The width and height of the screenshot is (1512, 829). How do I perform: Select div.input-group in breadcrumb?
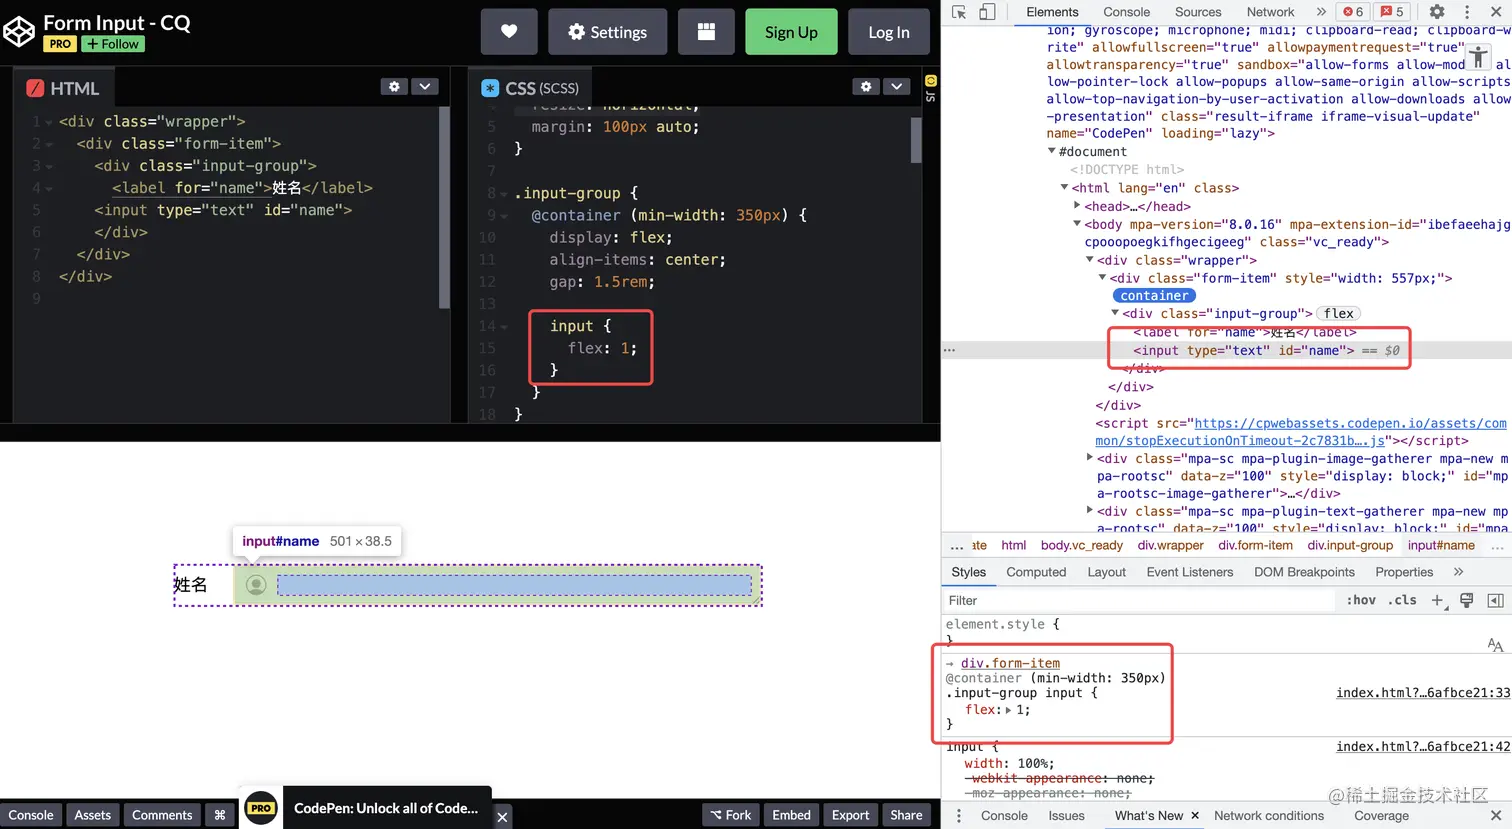(1350, 545)
